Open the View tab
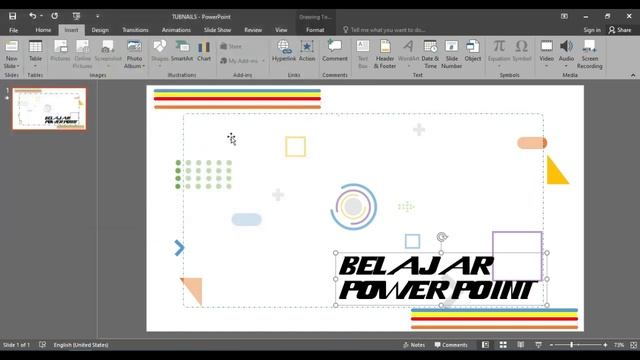 281,30
